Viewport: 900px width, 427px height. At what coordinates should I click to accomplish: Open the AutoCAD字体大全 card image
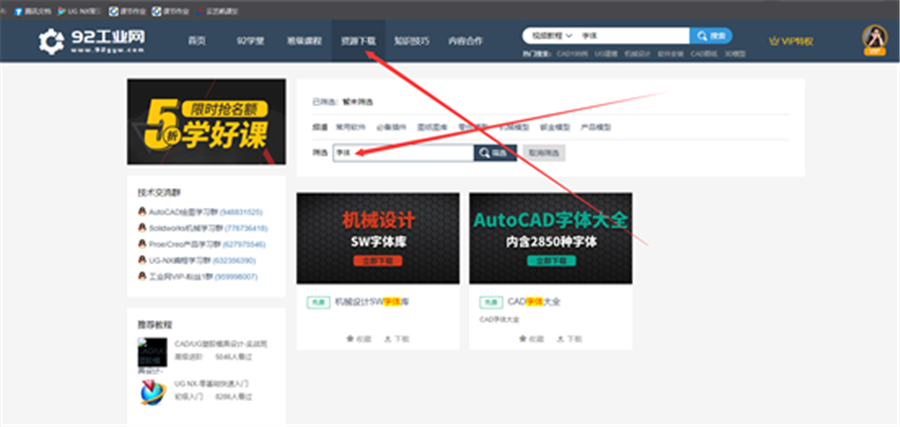tap(551, 238)
